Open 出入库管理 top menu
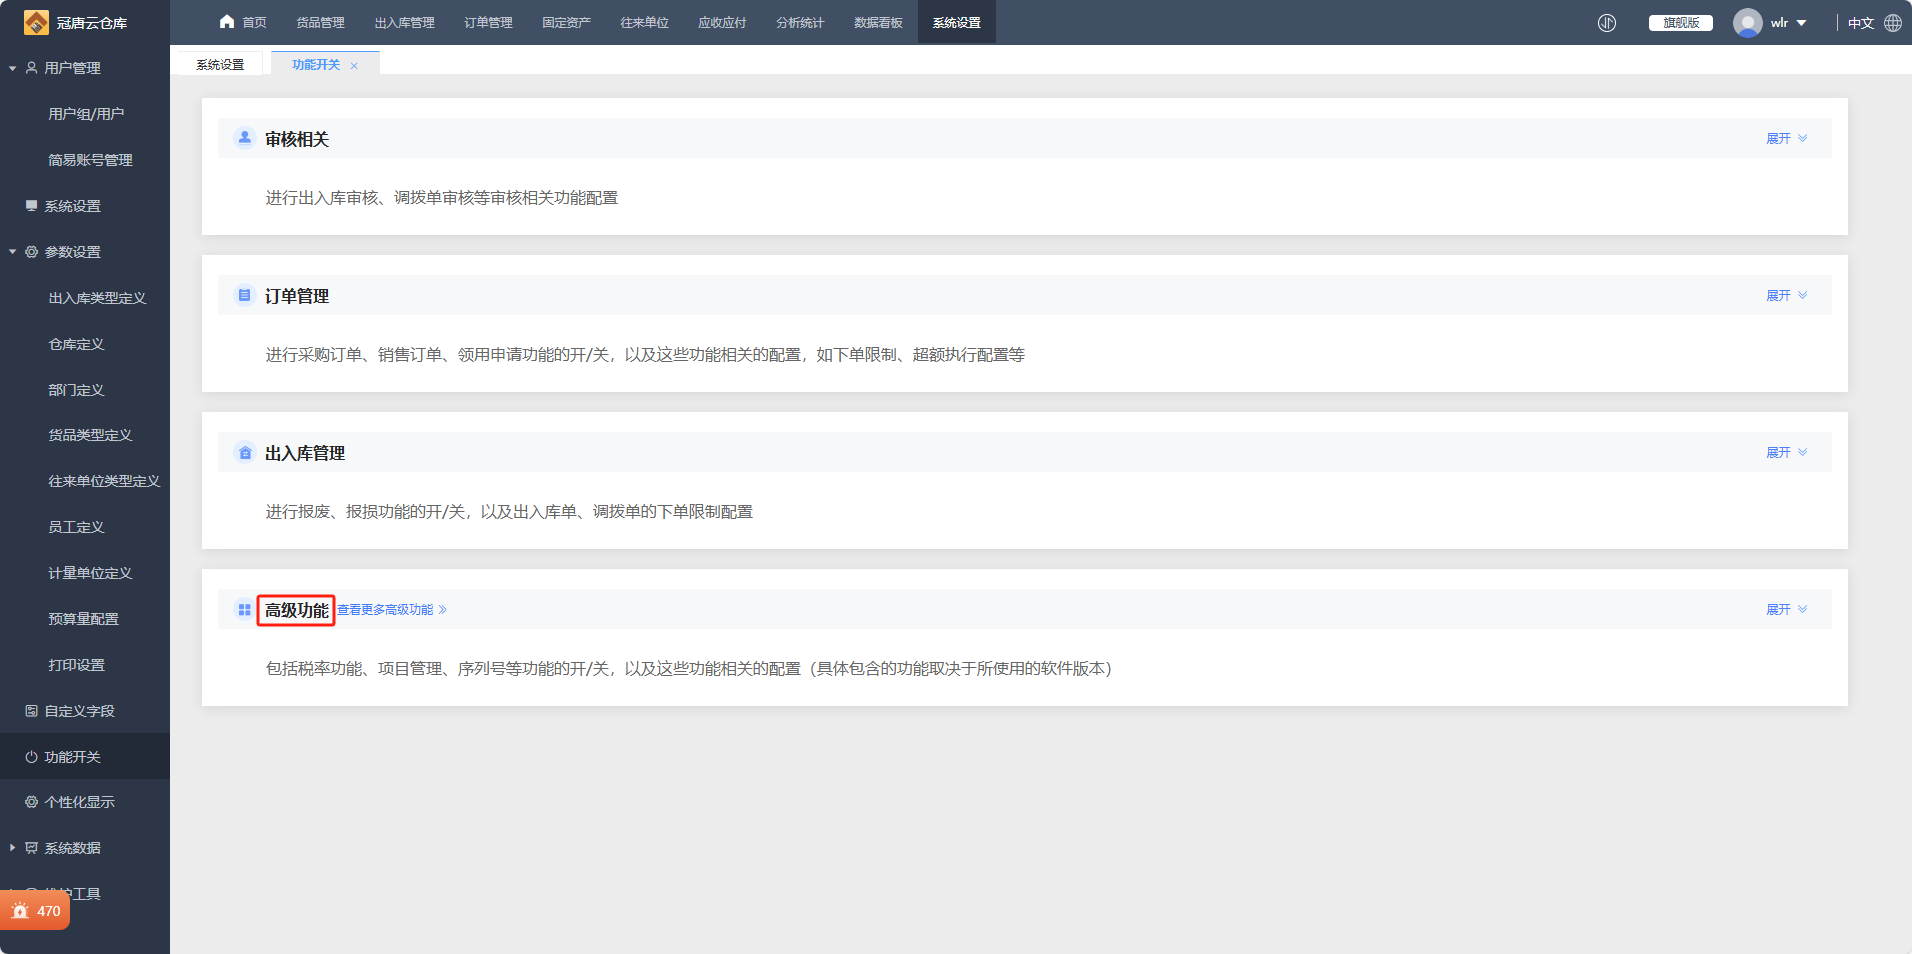The image size is (1912, 954). pos(404,23)
